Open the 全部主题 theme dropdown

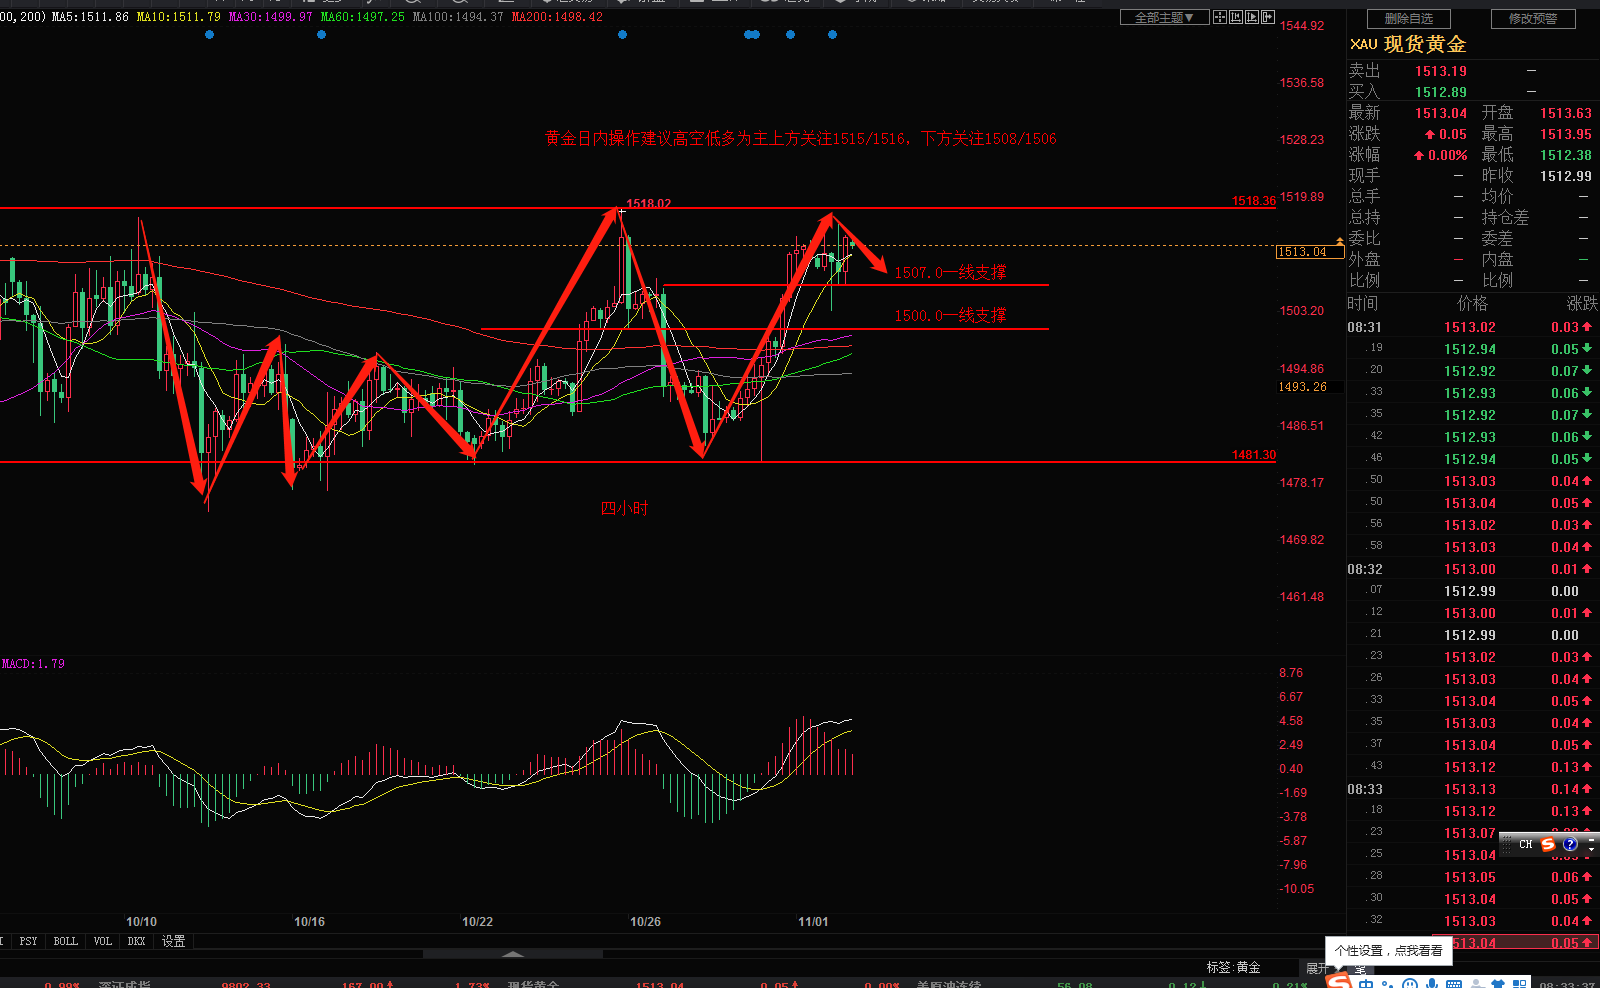pos(1164,17)
